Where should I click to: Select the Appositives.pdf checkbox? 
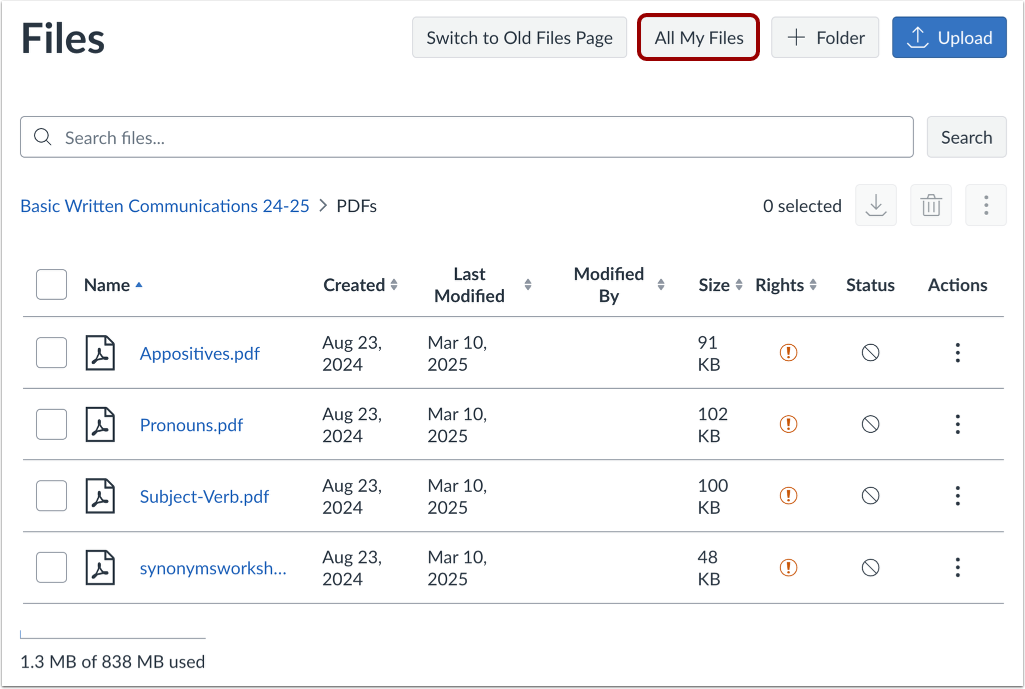coord(51,353)
